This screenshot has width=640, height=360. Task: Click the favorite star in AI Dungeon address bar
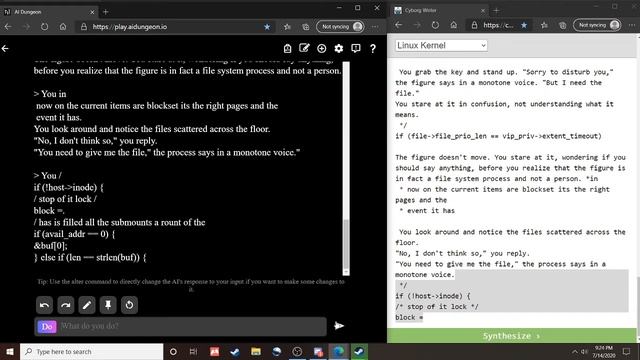pyautogui.click(x=267, y=27)
